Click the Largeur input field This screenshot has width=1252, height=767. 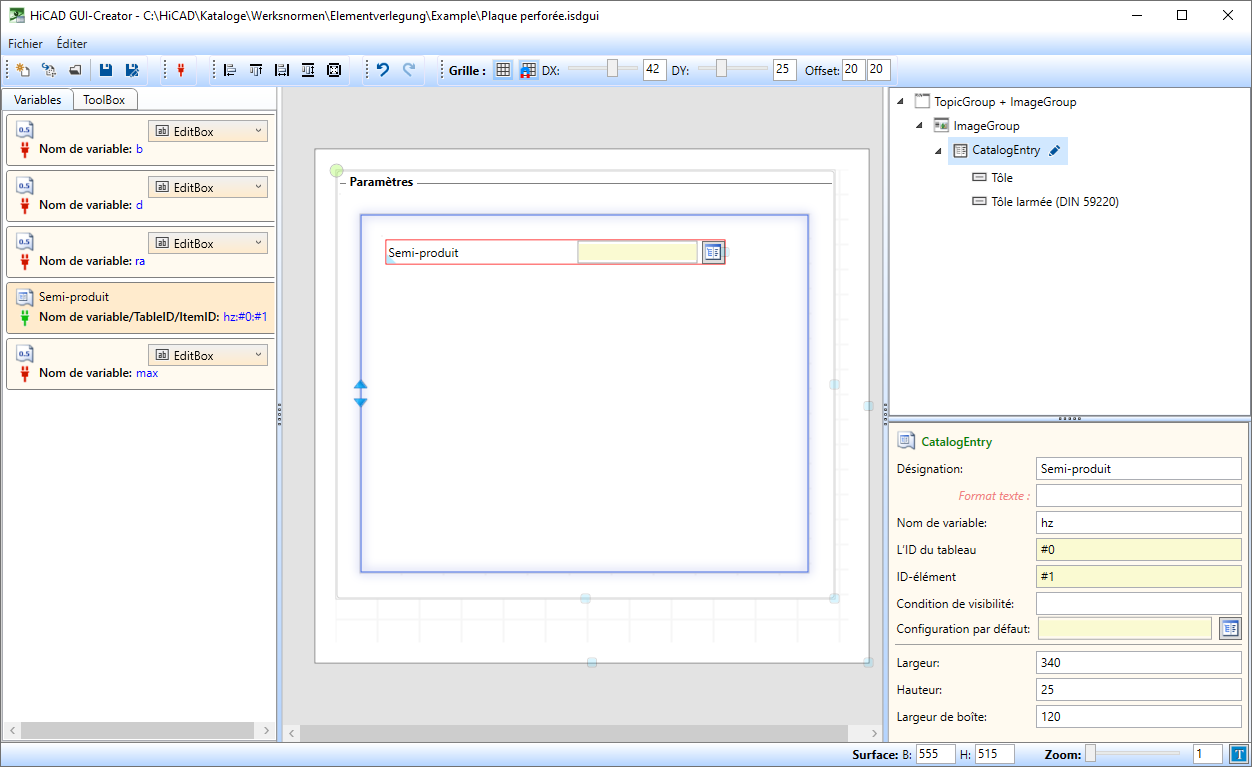pyautogui.click(x=1138, y=662)
